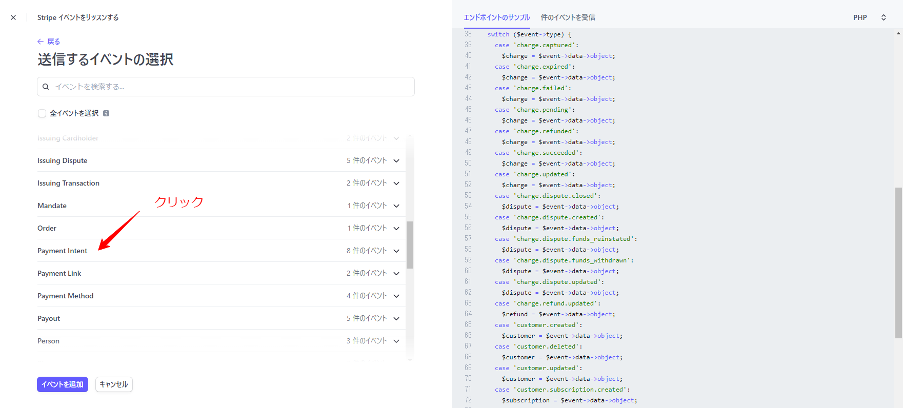Screen dimensions: 904x408
Task: Close the Stripe event listener dialog
Action: pyautogui.click(x=13, y=17)
